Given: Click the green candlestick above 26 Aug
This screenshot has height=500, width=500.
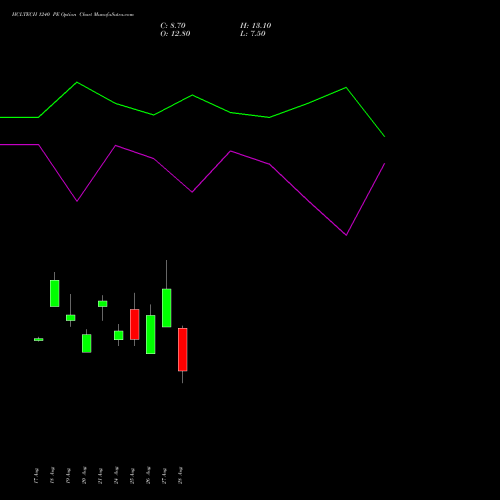Looking at the screenshot, I should pyautogui.click(x=151, y=334).
